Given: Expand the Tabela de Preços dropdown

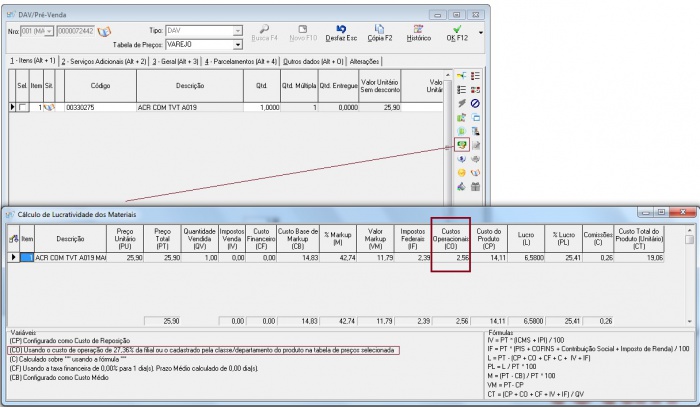Looking at the screenshot, I should 238,45.
